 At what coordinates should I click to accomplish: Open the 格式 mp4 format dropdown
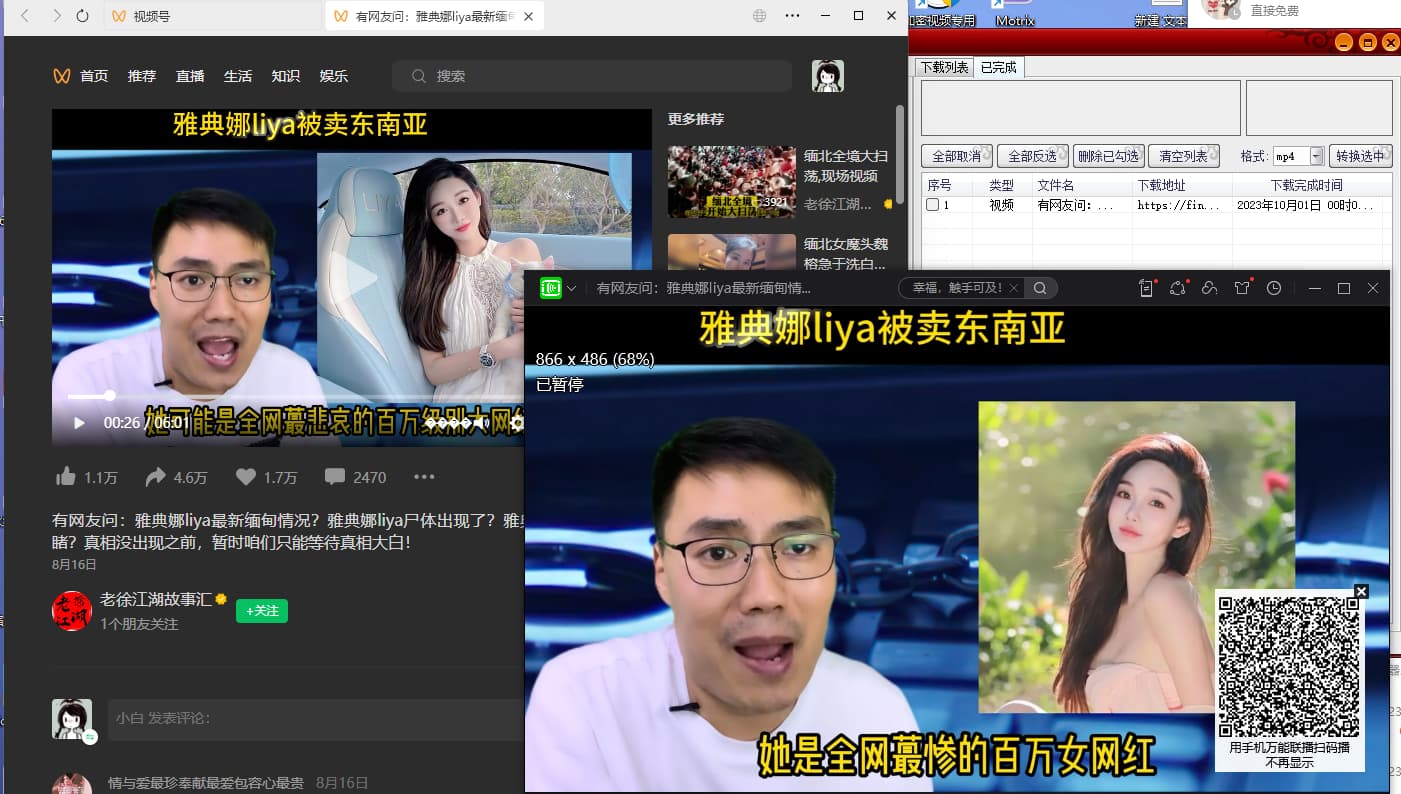[x=1316, y=157]
